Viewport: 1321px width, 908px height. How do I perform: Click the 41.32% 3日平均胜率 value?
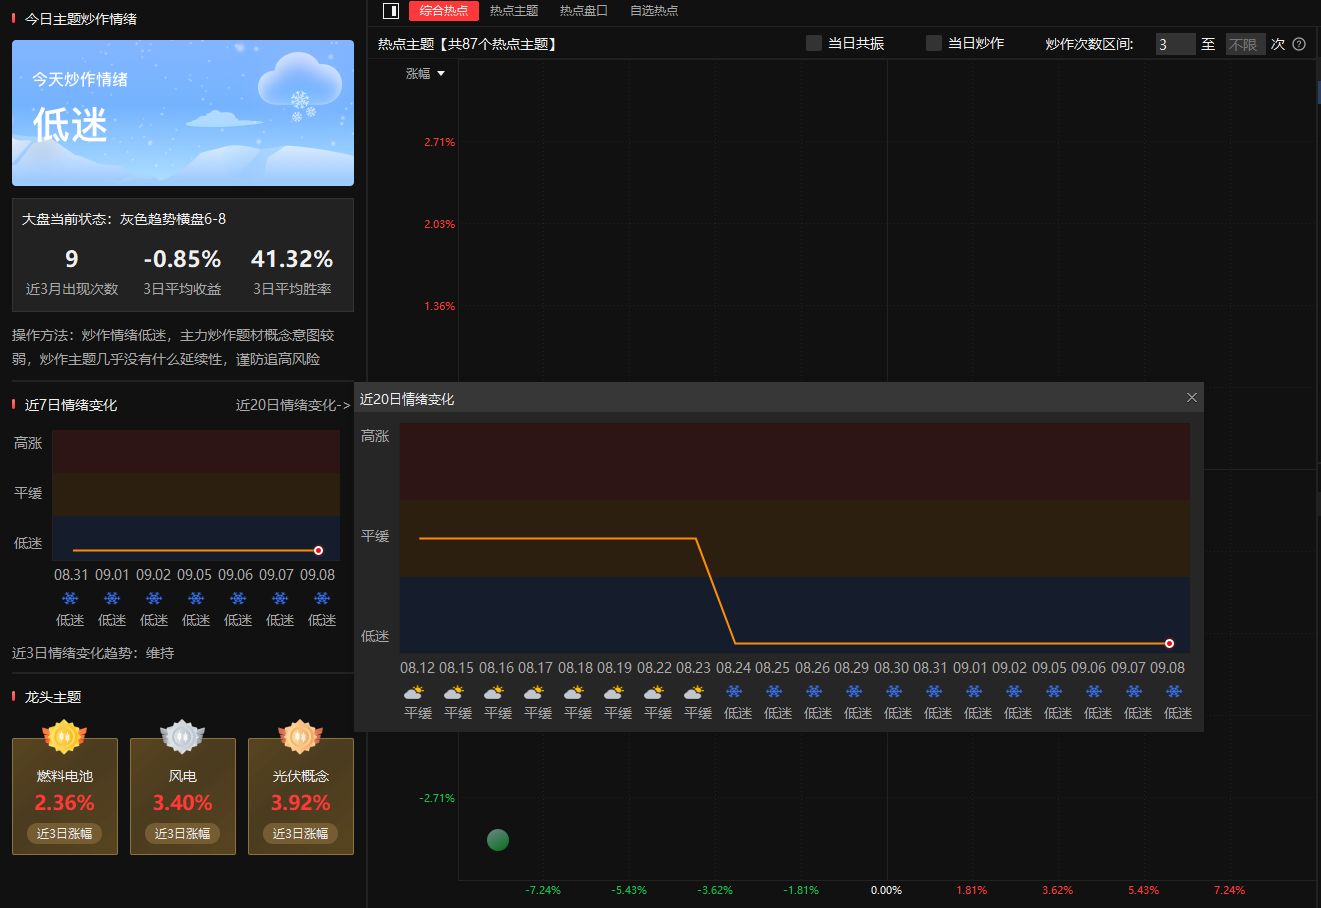[x=292, y=259]
